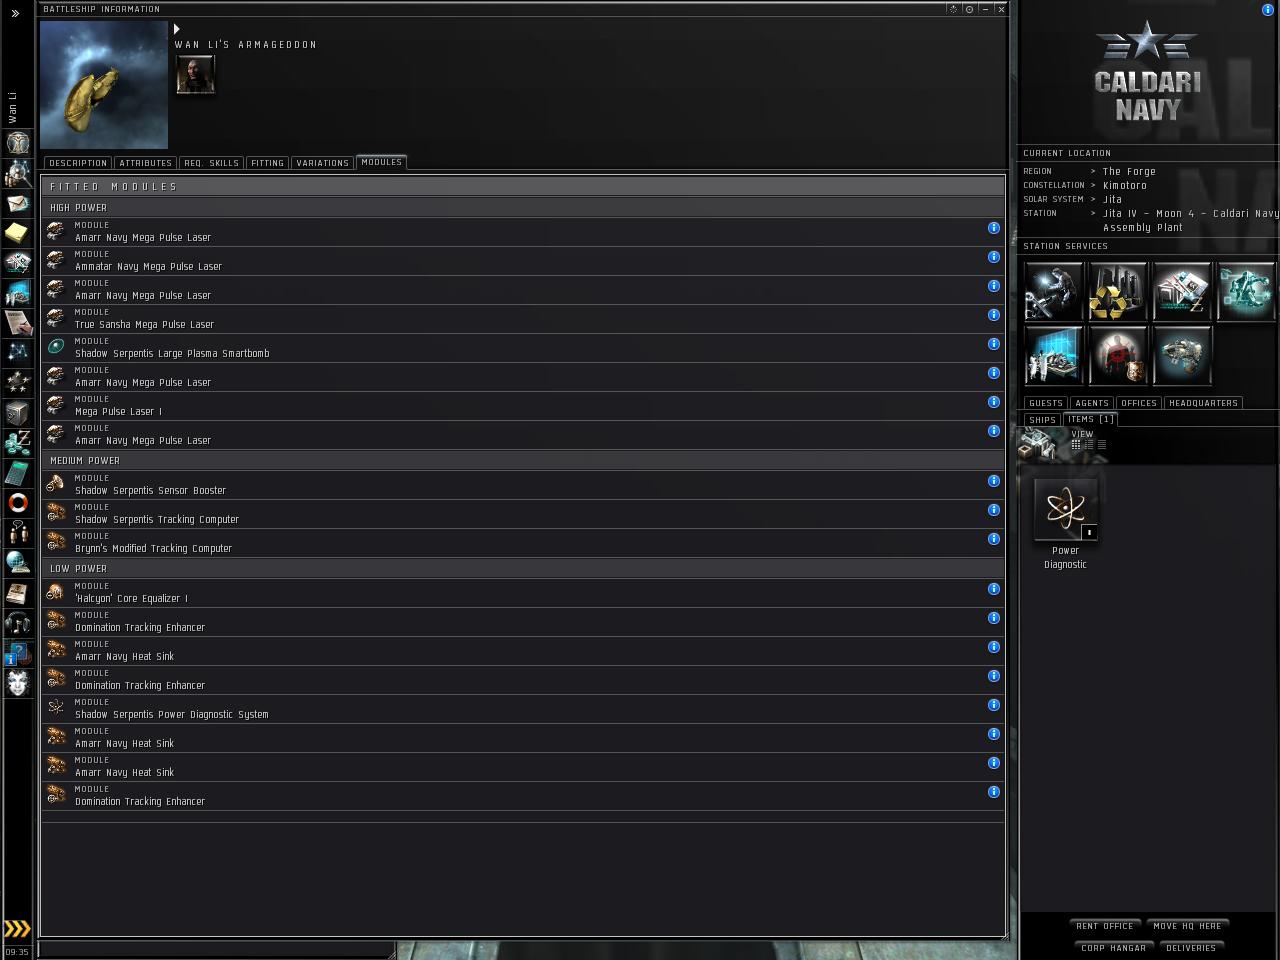This screenshot has width=1280, height=960.
Task: Open the Channels people icon in sidebar
Action: (x=18, y=532)
